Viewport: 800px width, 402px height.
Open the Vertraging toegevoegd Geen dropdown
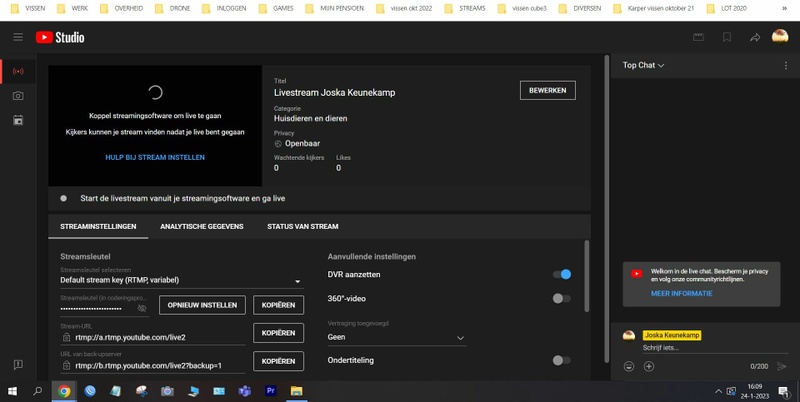[x=396, y=337]
